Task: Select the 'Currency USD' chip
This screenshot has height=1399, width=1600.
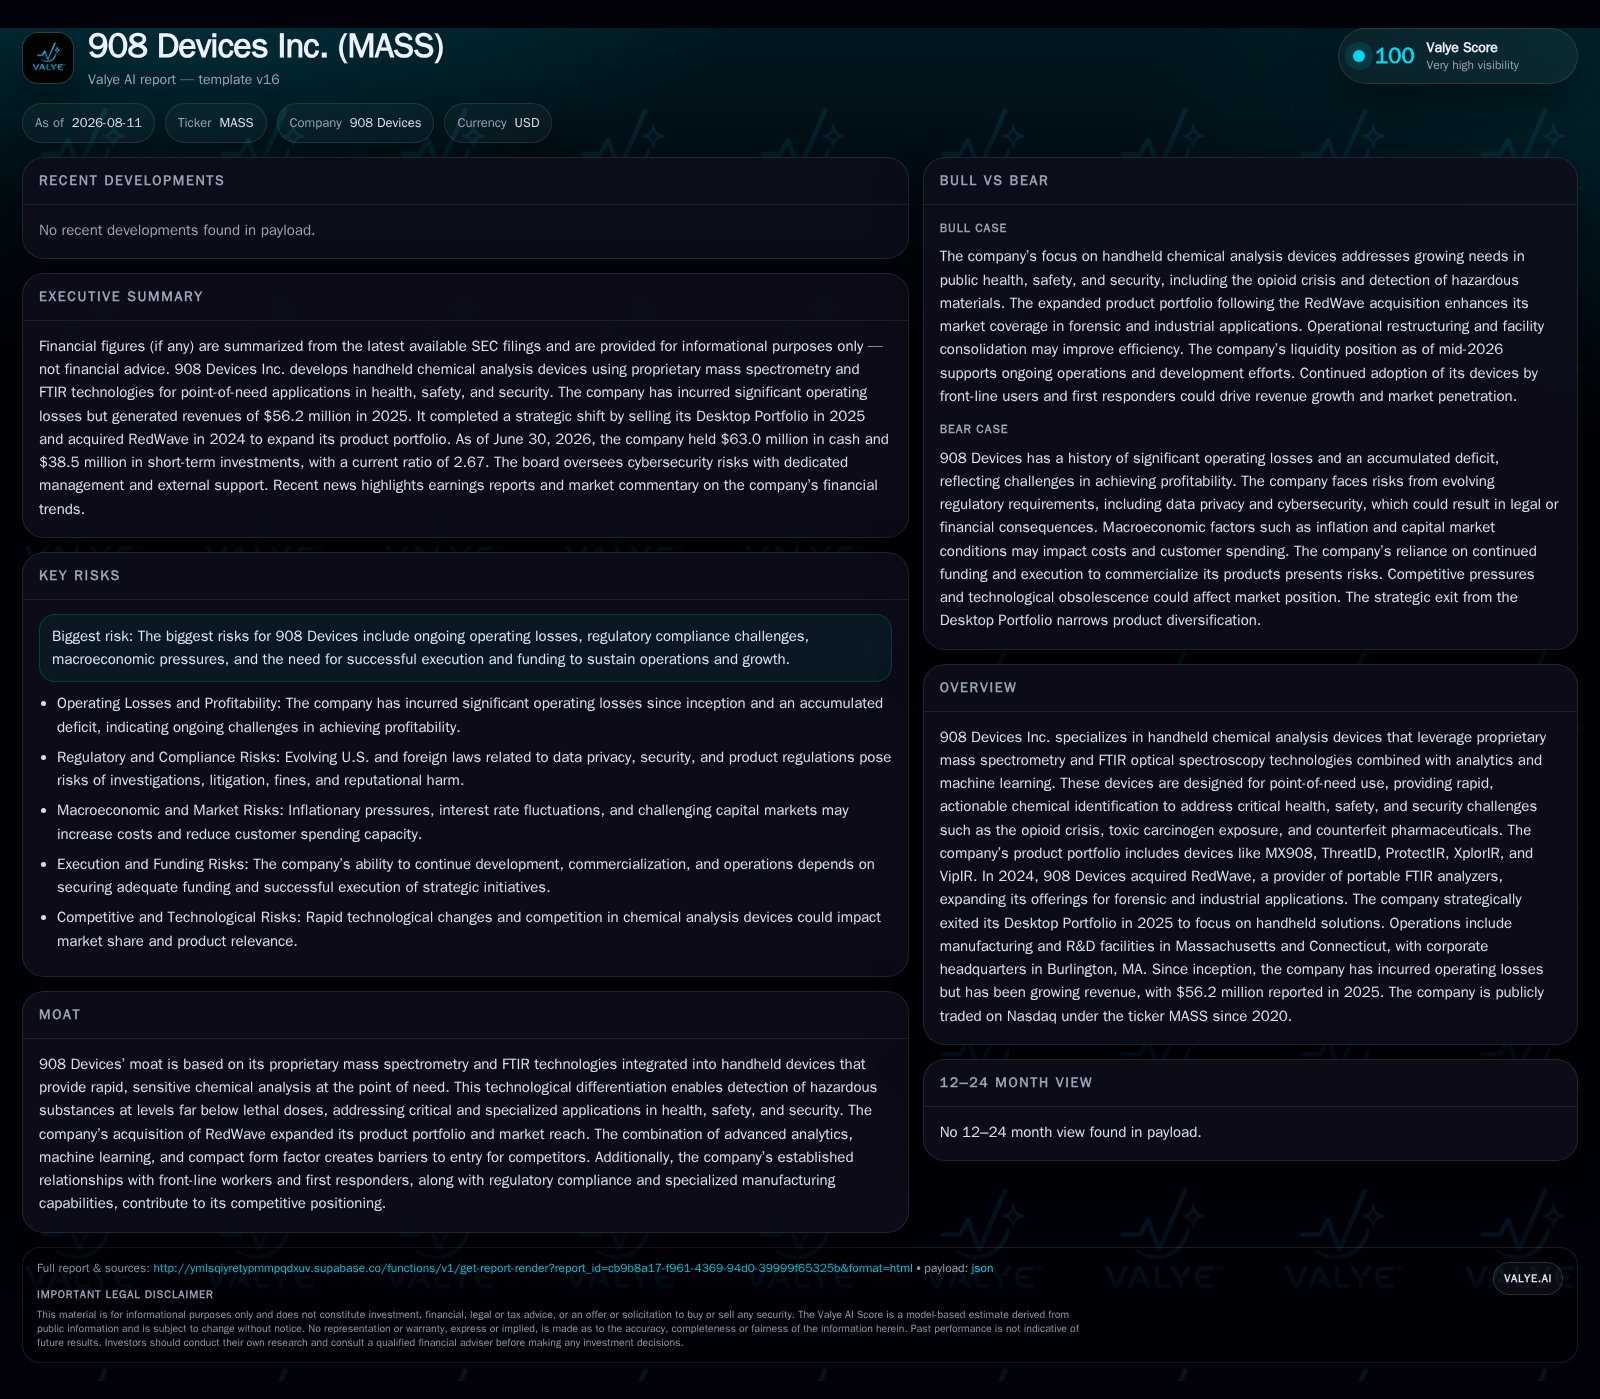Action: click(498, 123)
